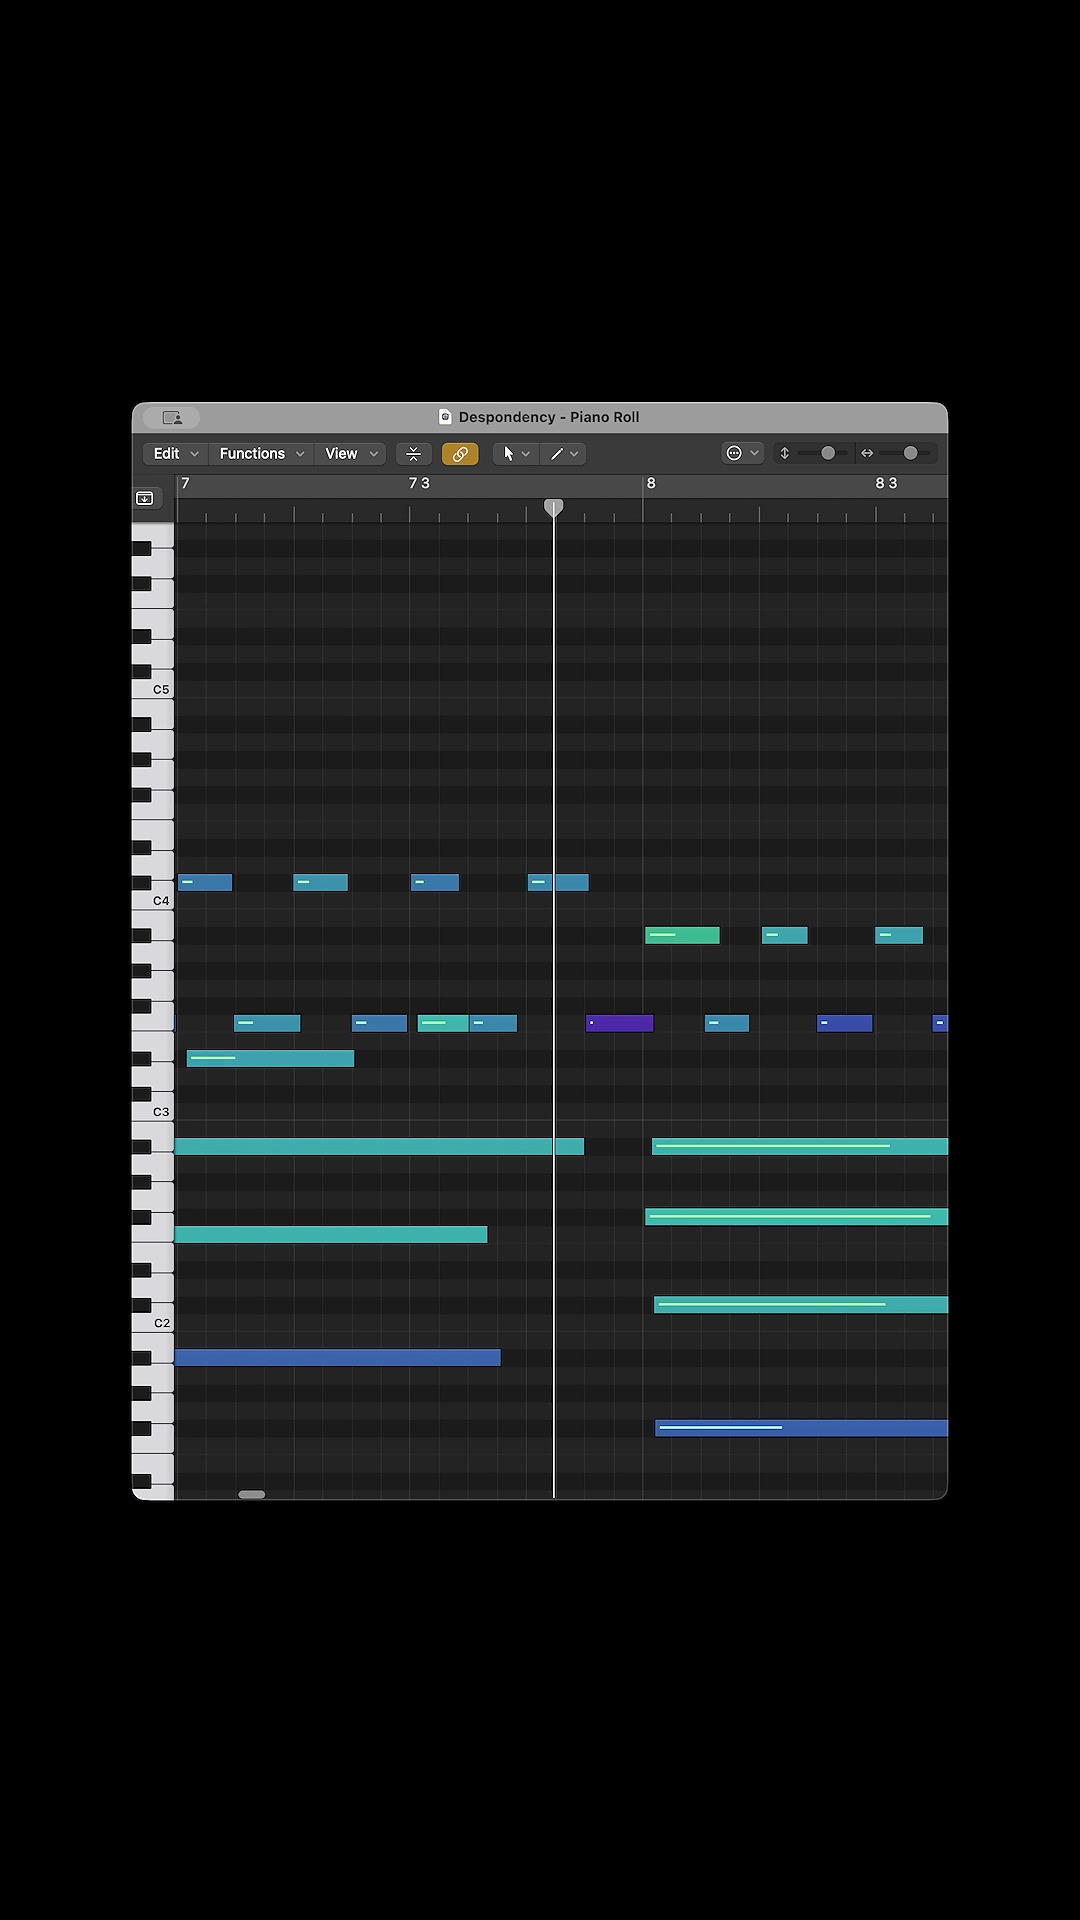
Task: Expand the Snap mode dropdown chevron
Action: click(755, 454)
